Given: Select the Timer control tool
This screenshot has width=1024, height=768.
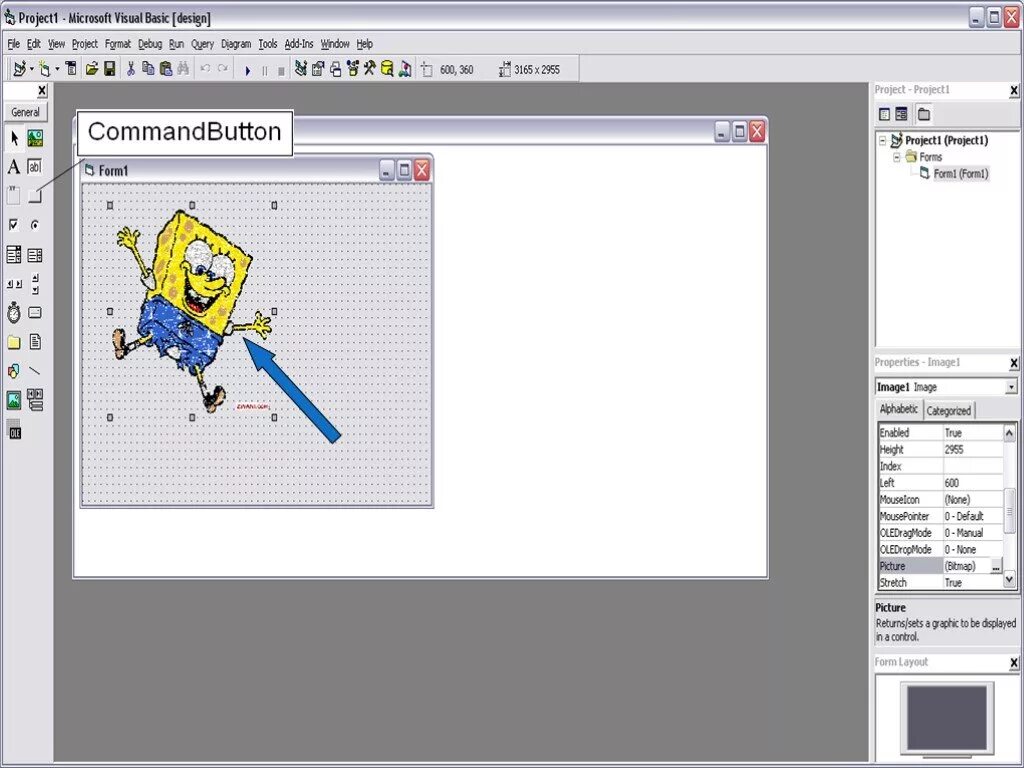Looking at the screenshot, I should coord(14,313).
